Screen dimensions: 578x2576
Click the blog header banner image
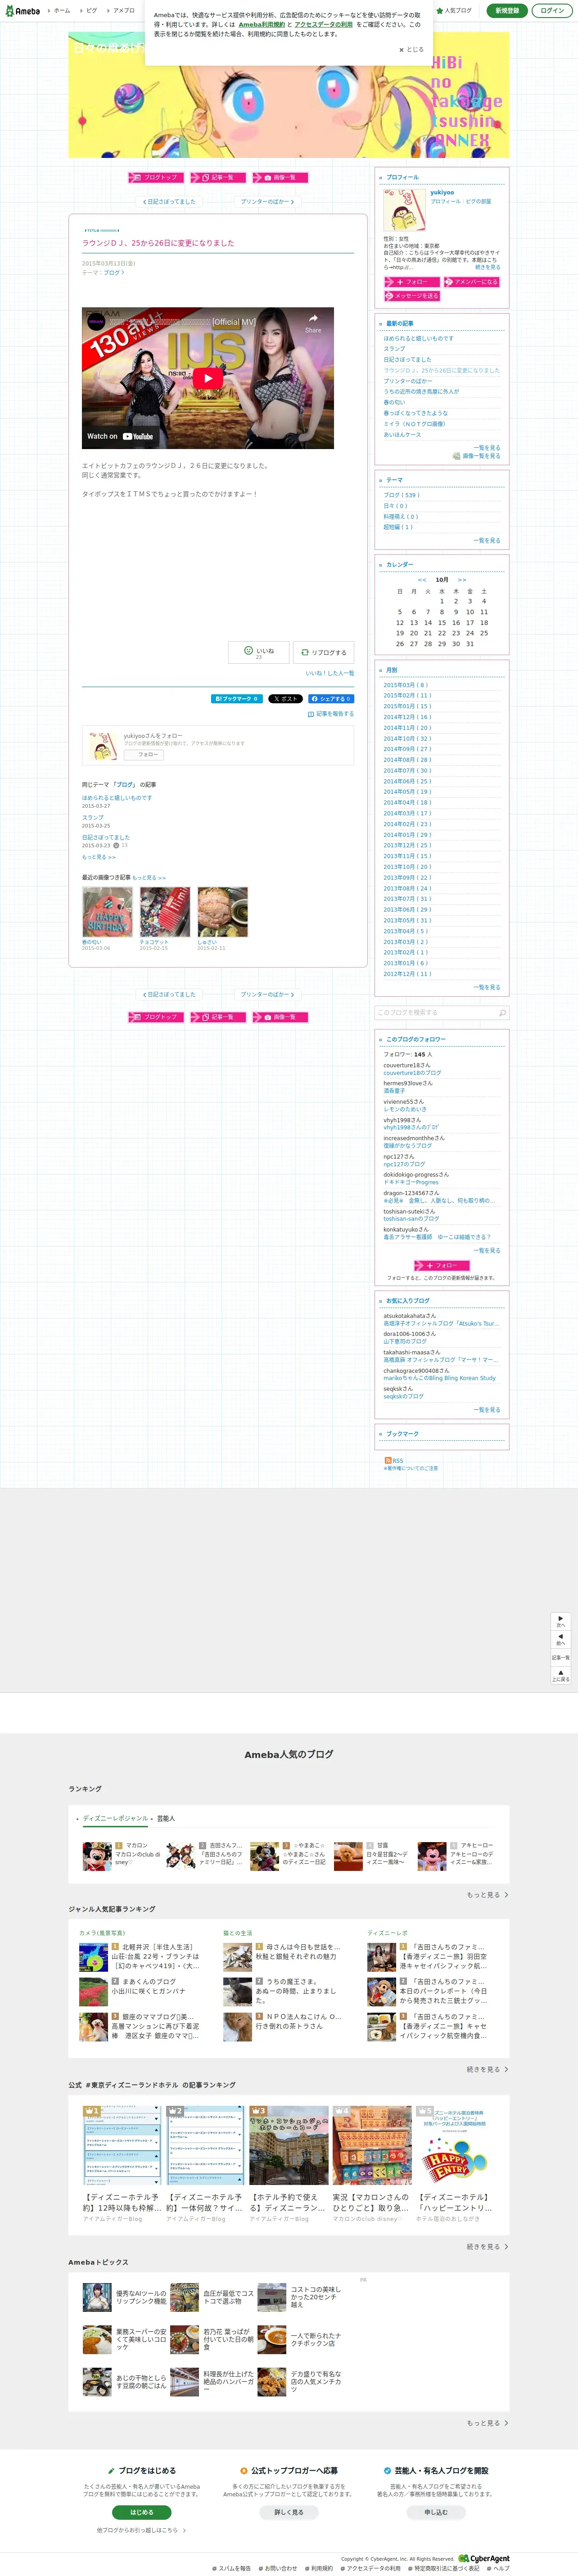(289, 95)
